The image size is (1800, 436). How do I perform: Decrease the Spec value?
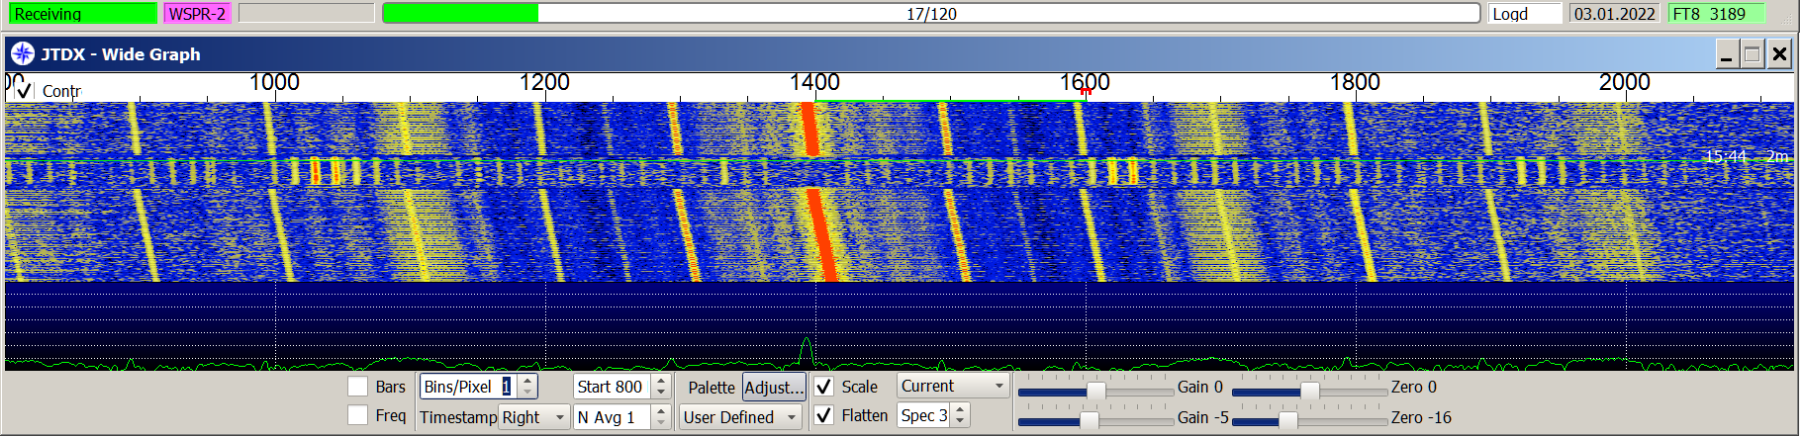(960, 421)
